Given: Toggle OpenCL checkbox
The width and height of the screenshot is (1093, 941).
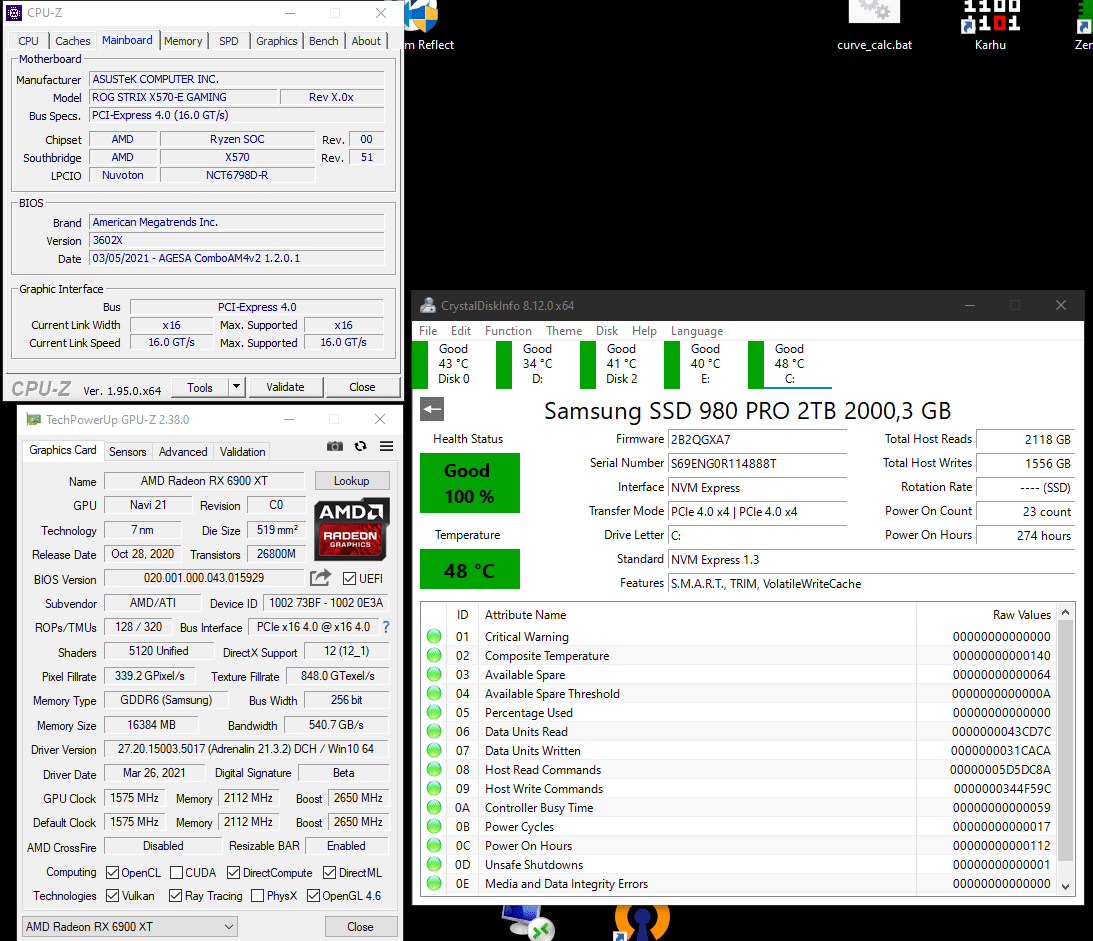Looking at the screenshot, I should click(x=112, y=873).
